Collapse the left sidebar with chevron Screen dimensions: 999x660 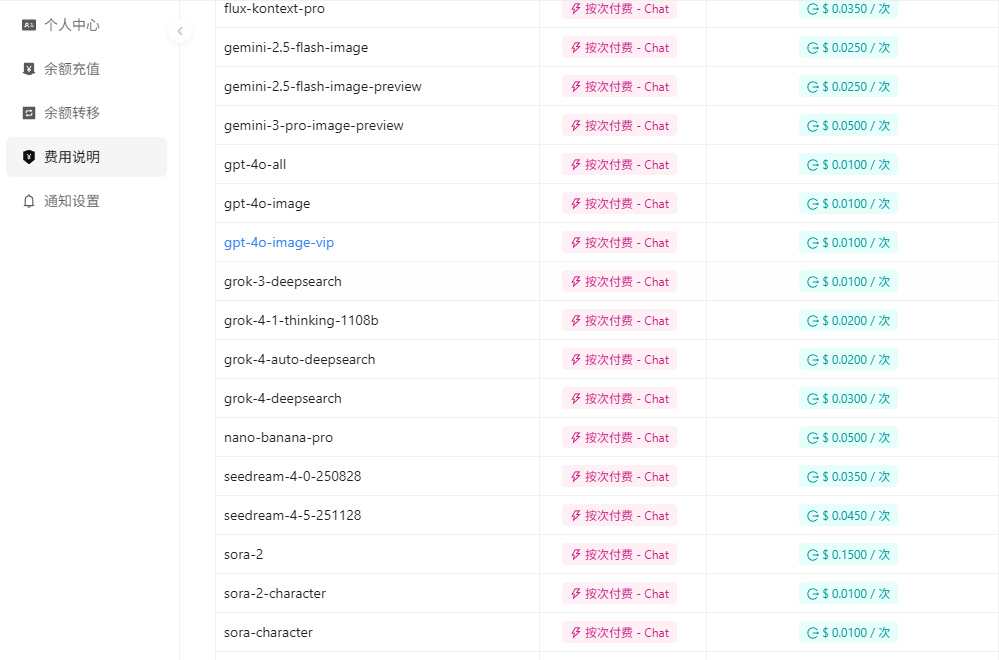[180, 31]
